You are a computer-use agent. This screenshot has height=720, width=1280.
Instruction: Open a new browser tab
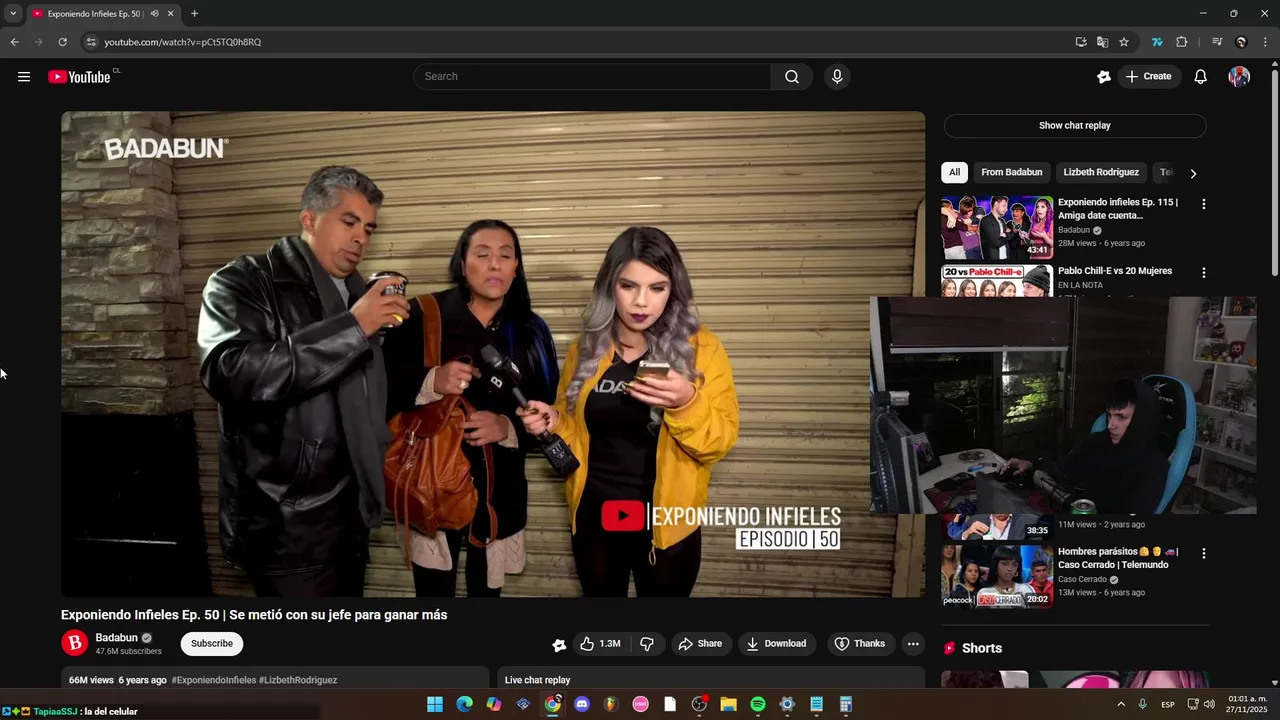tap(194, 14)
